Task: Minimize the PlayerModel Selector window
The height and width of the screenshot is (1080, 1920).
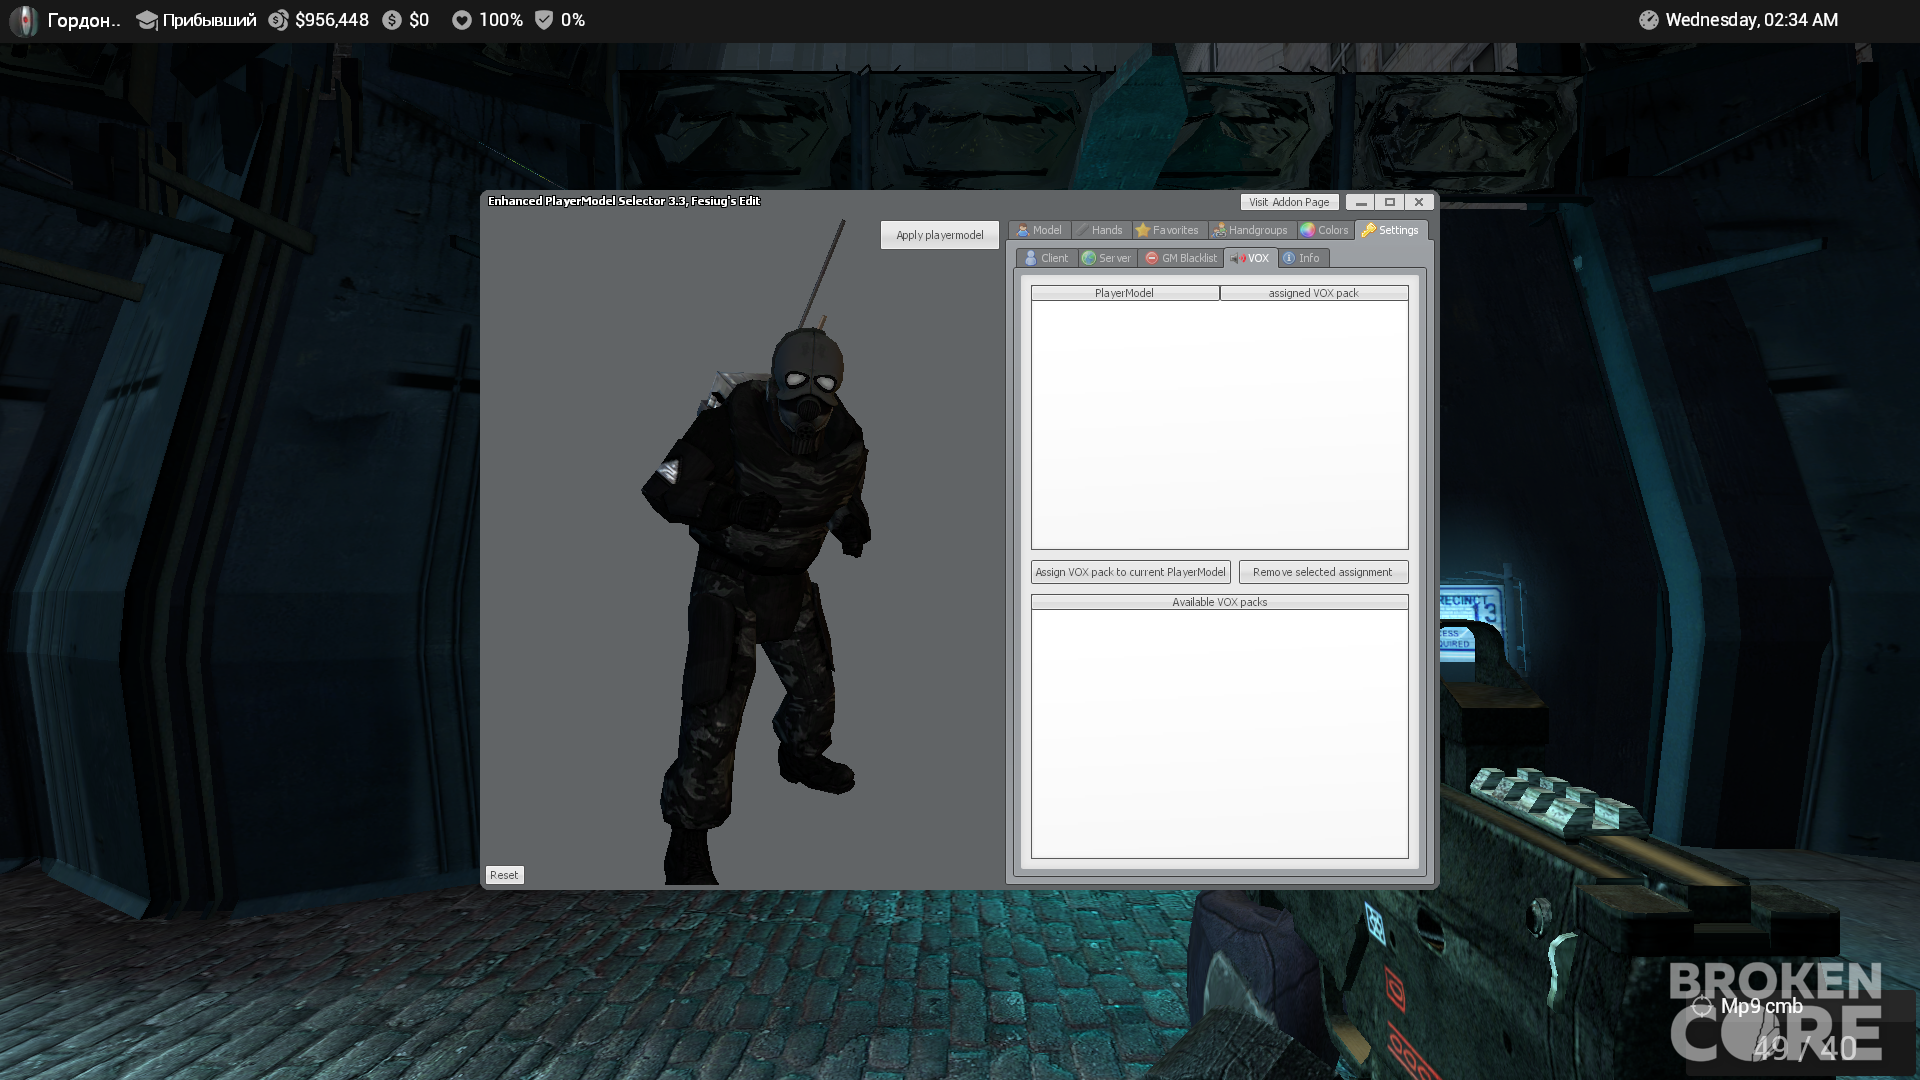Action: pyautogui.click(x=1360, y=202)
